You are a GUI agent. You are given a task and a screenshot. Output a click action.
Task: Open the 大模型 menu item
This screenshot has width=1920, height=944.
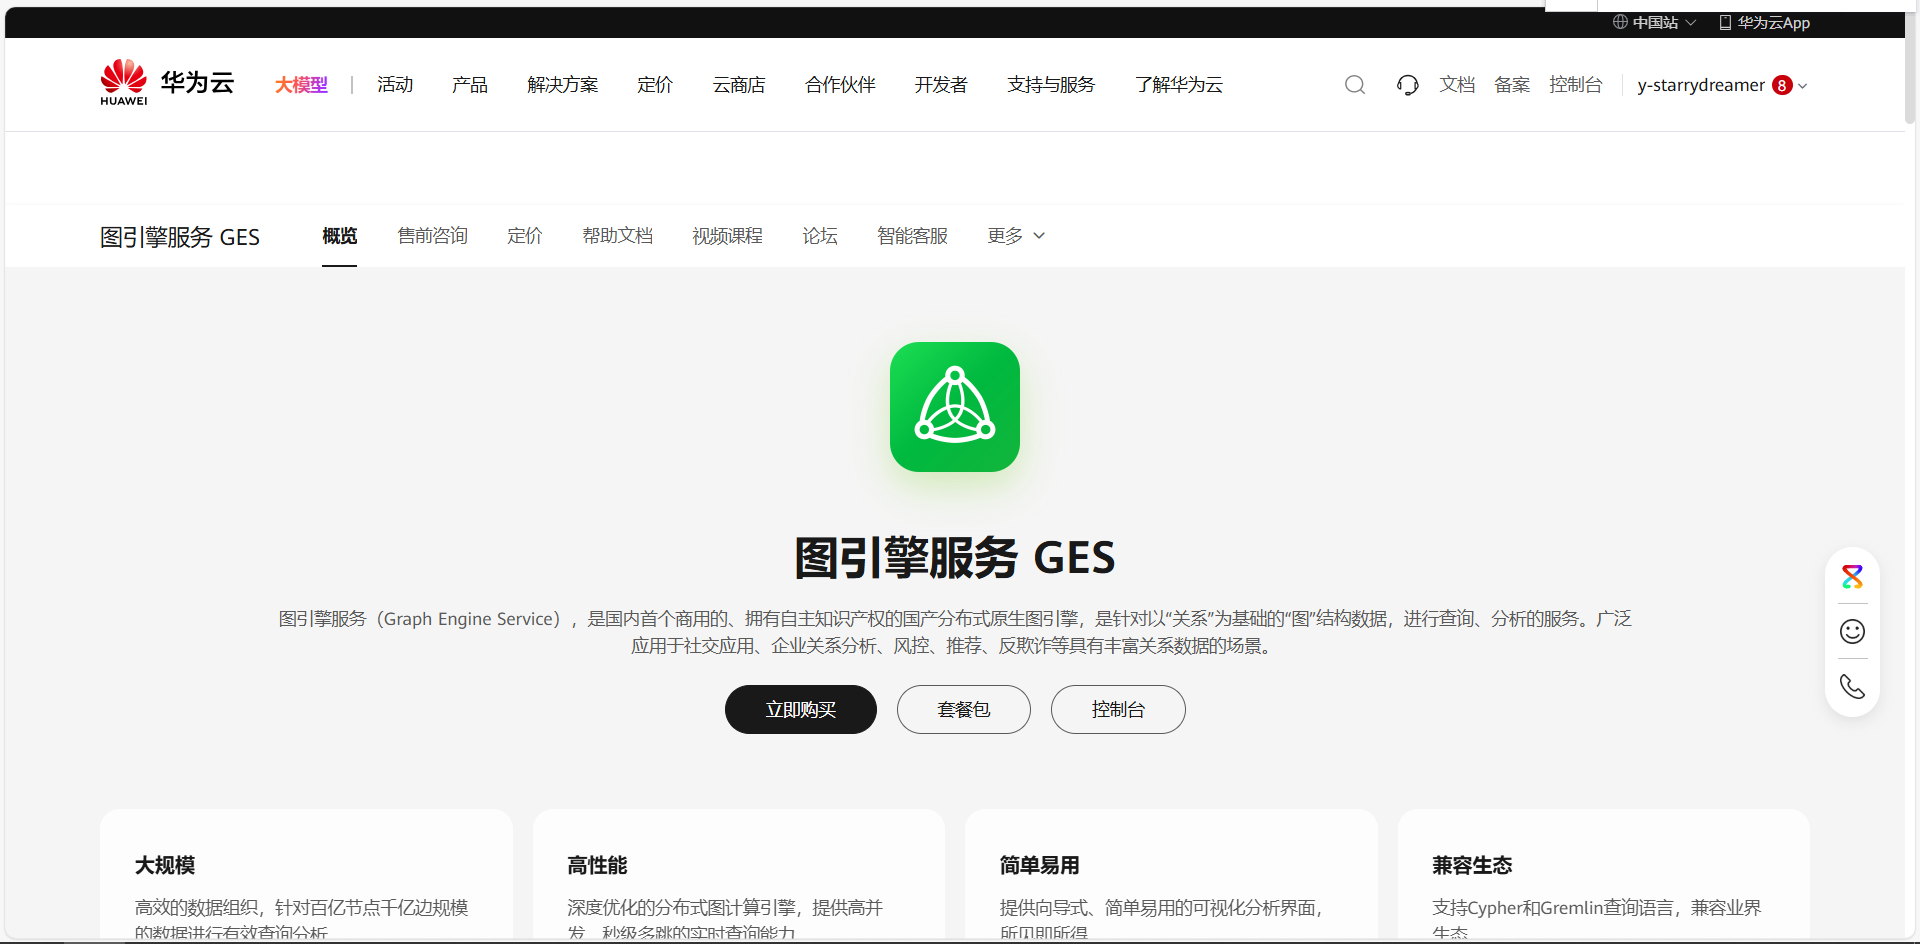click(301, 85)
